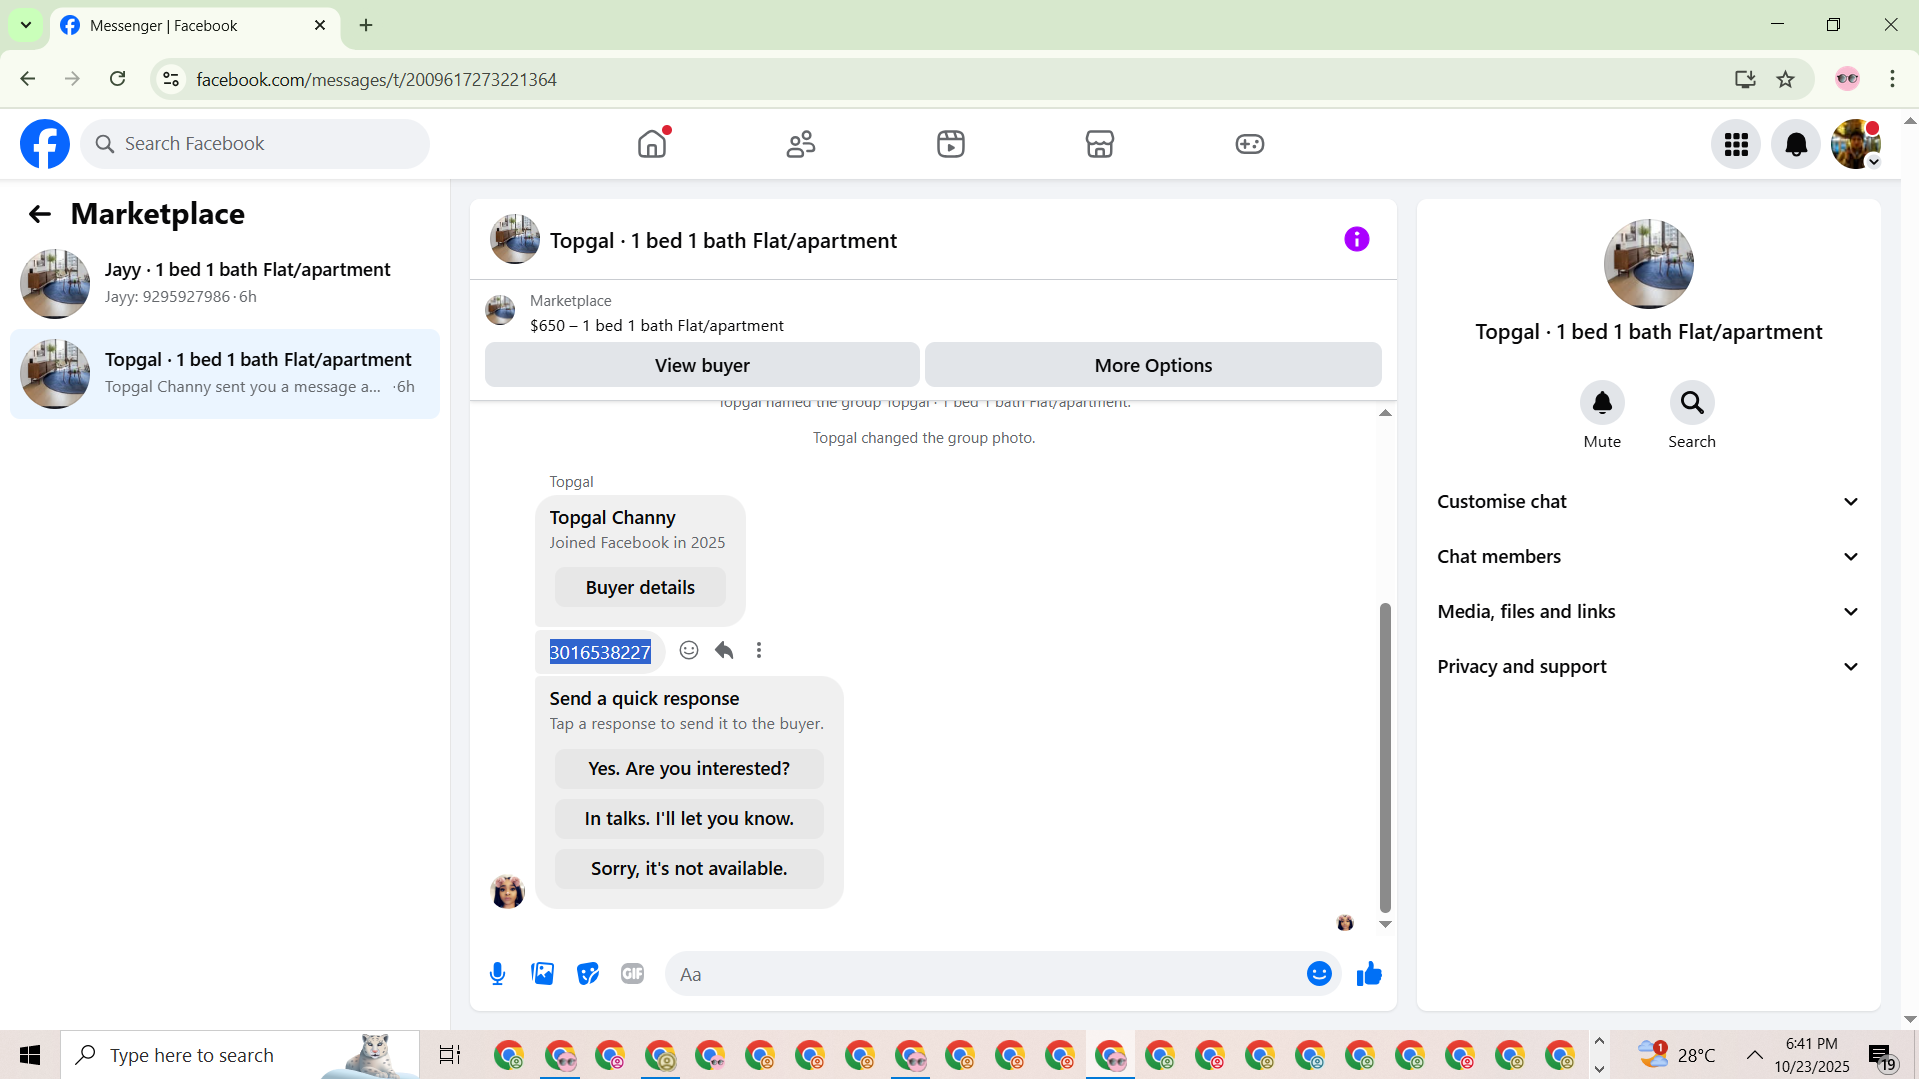Open Windows notification center
Image resolution: width=1919 pixels, height=1079 pixels.
1882,1056
